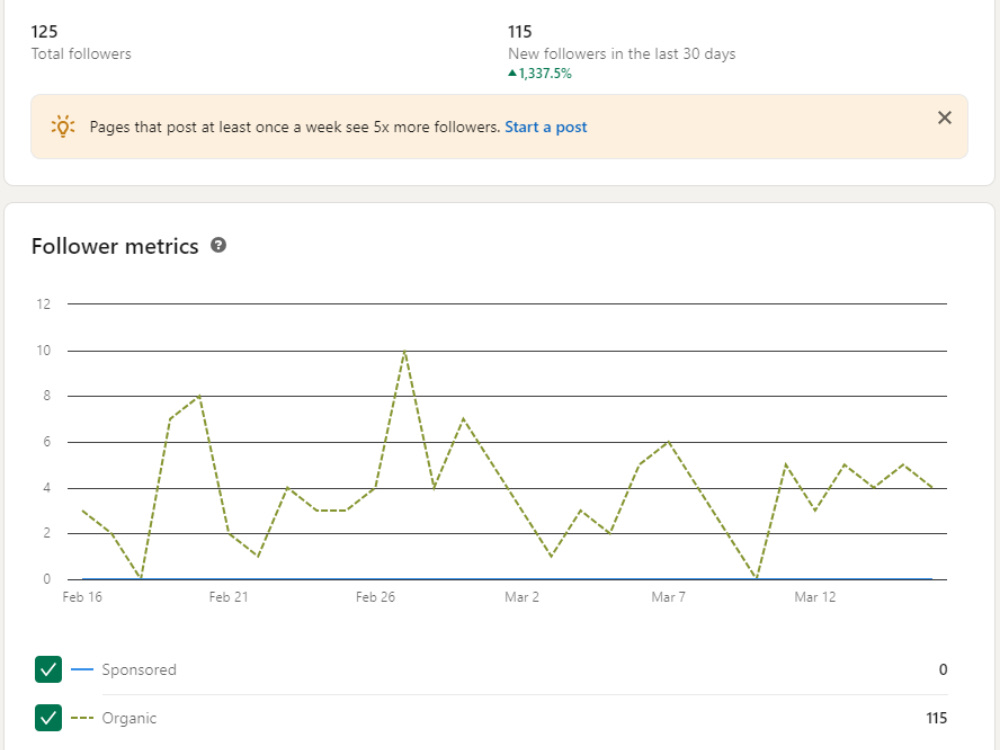
Task: Select the 125 total followers figure
Action: [x=44, y=32]
